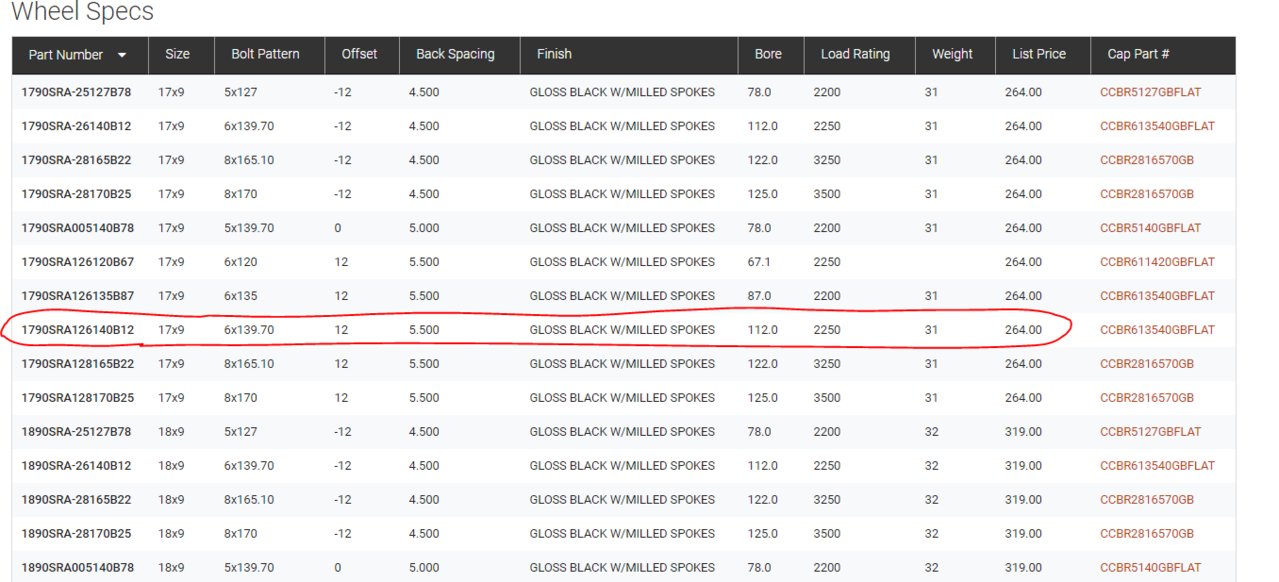Select part number 1790SRA005140B78
Screen dimensions: 1279x582
78,228
